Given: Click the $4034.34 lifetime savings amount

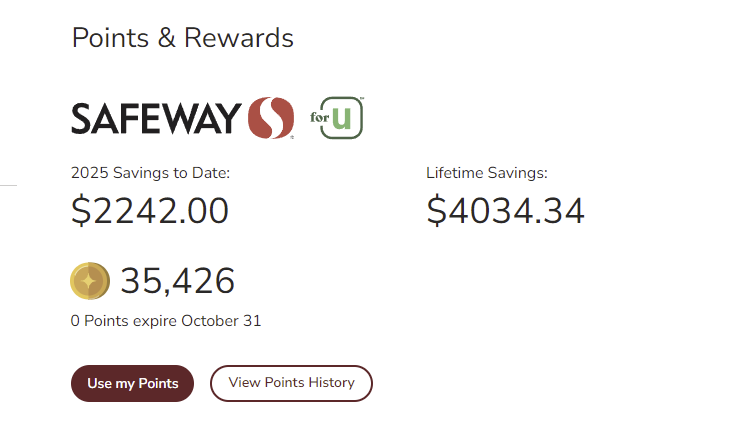Looking at the screenshot, I should (505, 211).
